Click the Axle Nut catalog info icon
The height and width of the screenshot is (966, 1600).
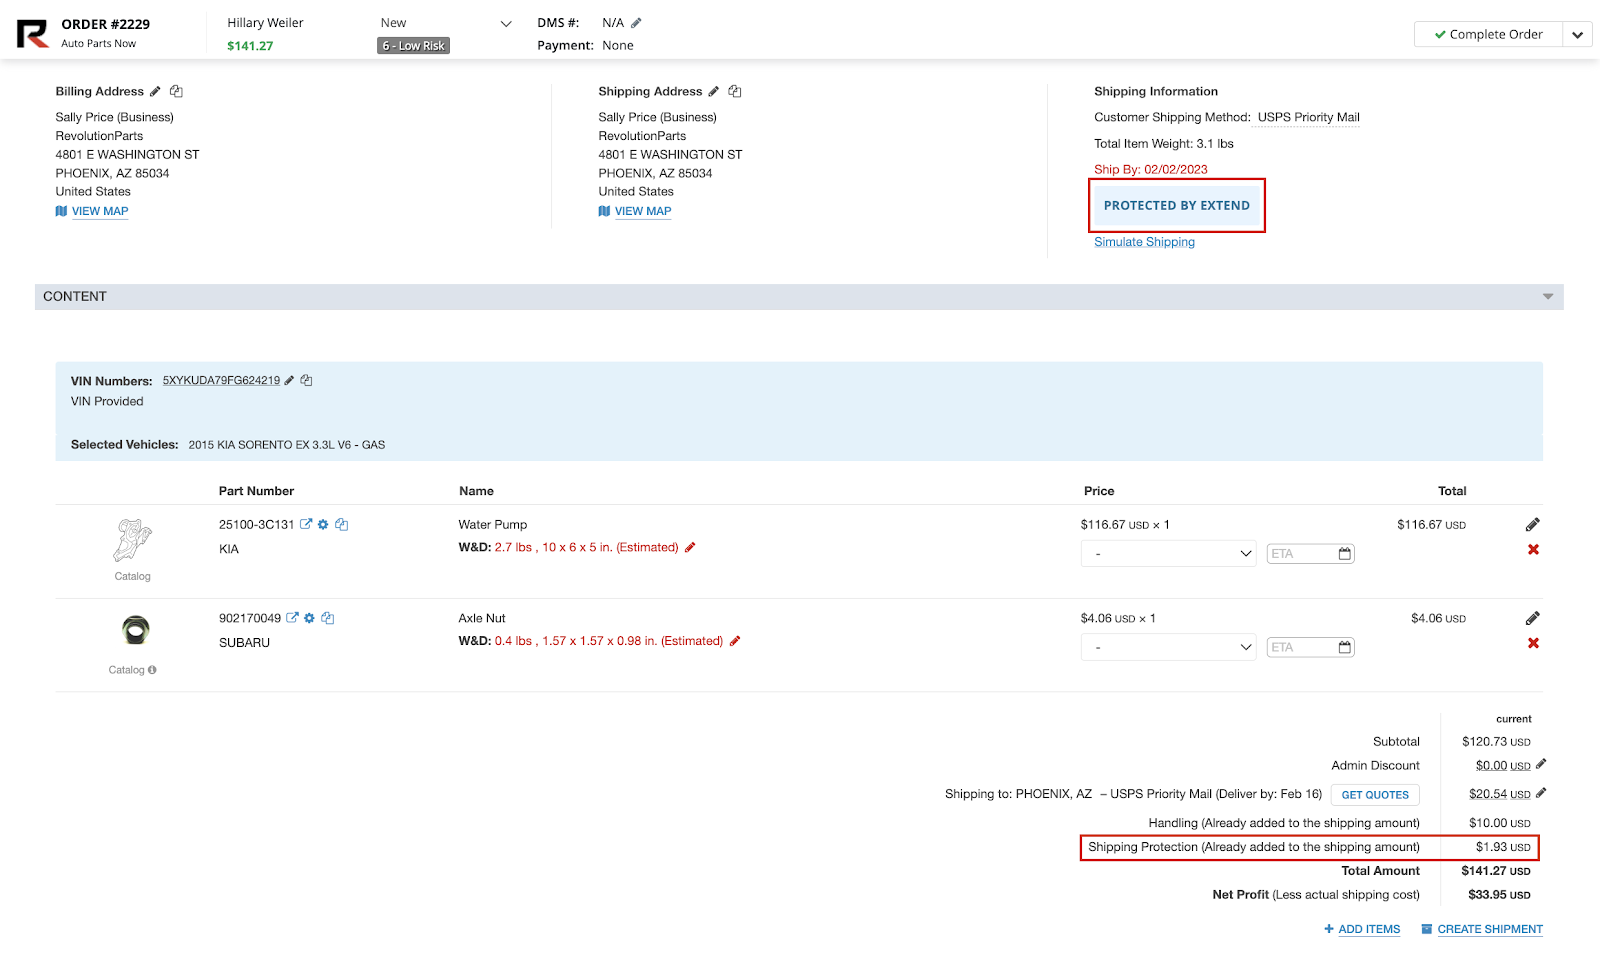pos(152,670)
